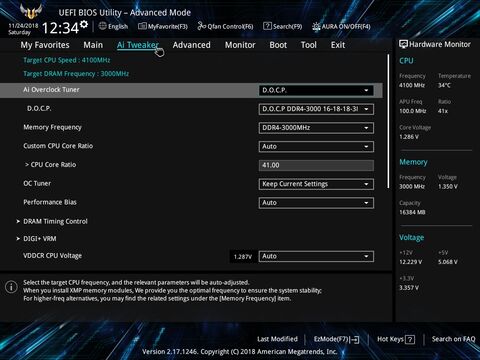Click the settings gear next to the clock
Image resolution: width=480 pixels, height=360 pixels.
[84, 24]
